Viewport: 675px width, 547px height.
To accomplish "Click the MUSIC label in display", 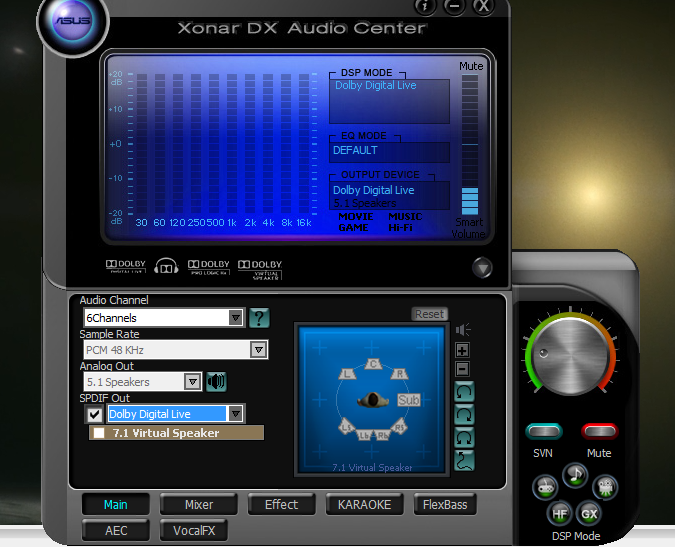I will 405,216.
